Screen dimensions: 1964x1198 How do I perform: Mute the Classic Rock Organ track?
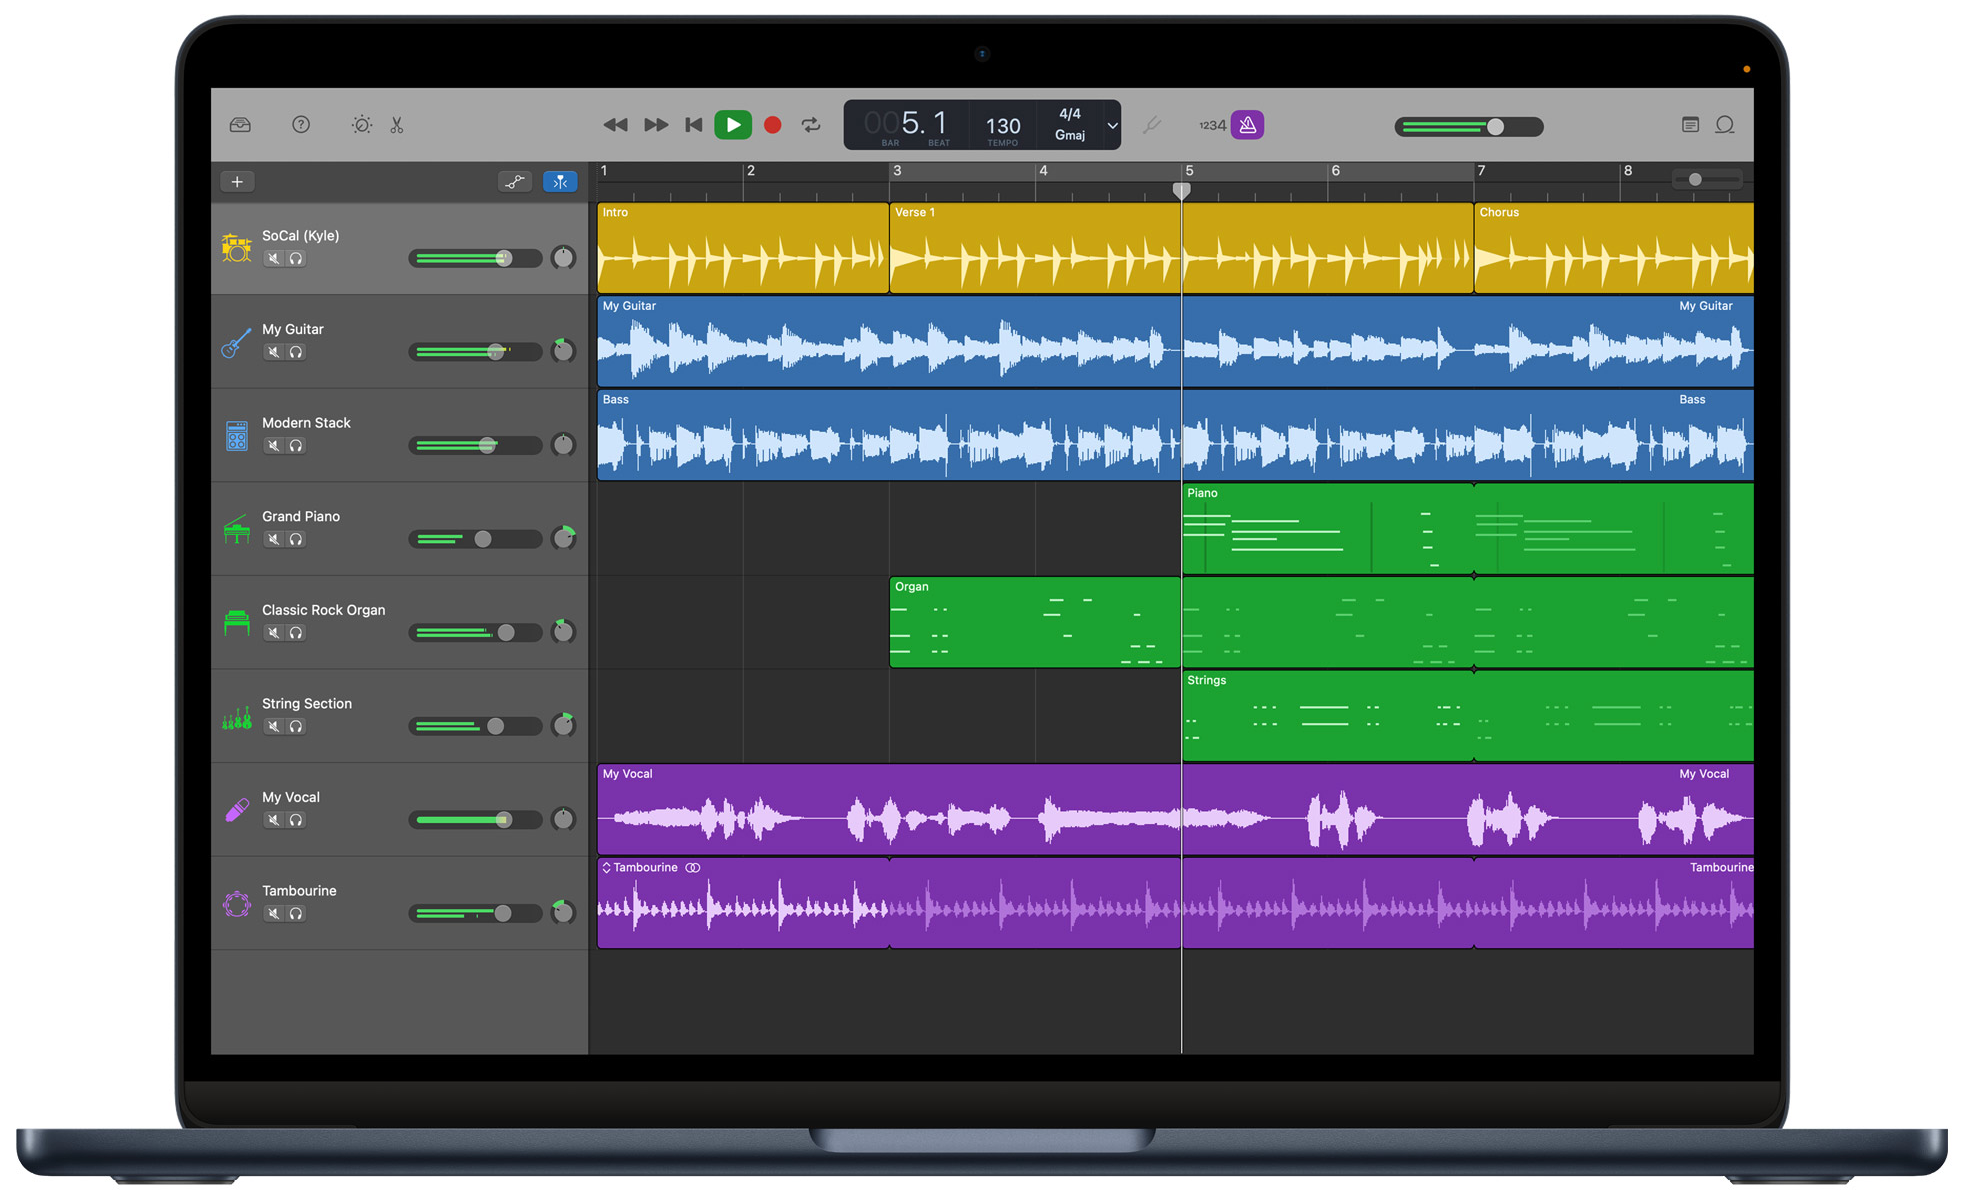273,633
